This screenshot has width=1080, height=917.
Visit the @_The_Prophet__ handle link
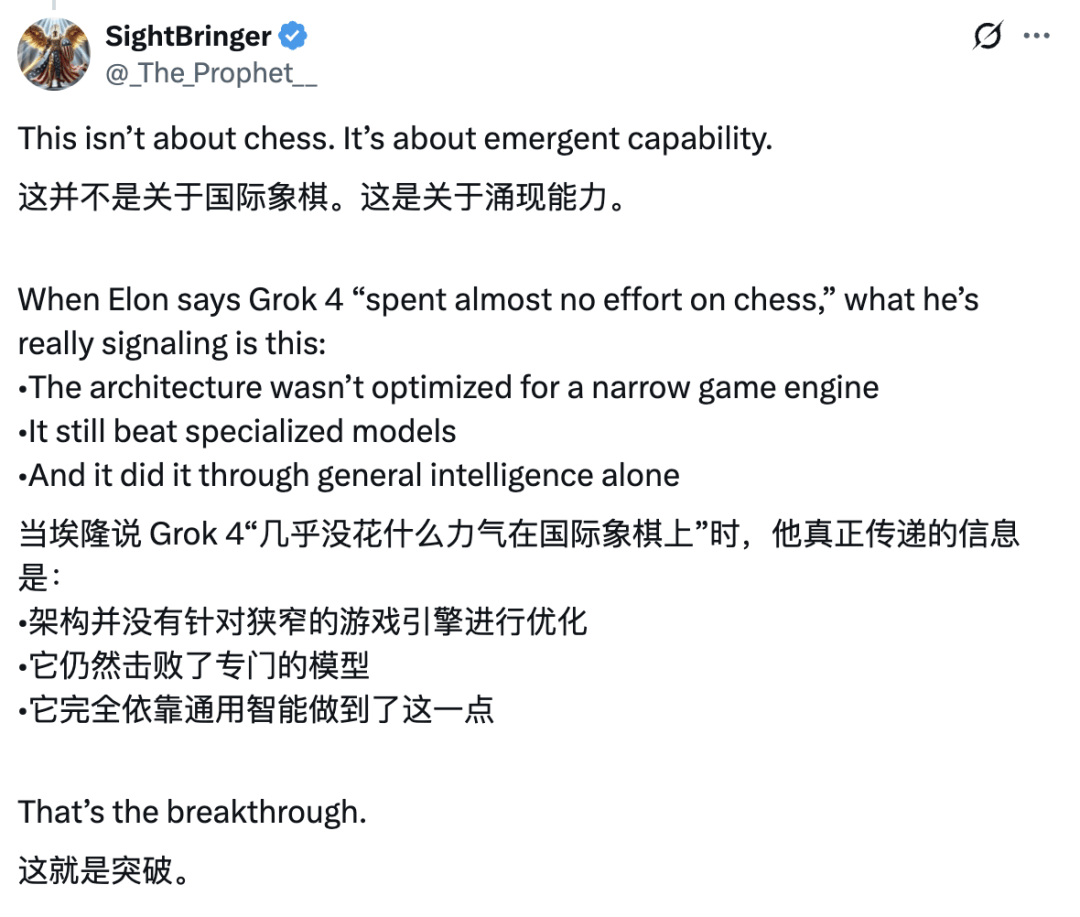211,73
